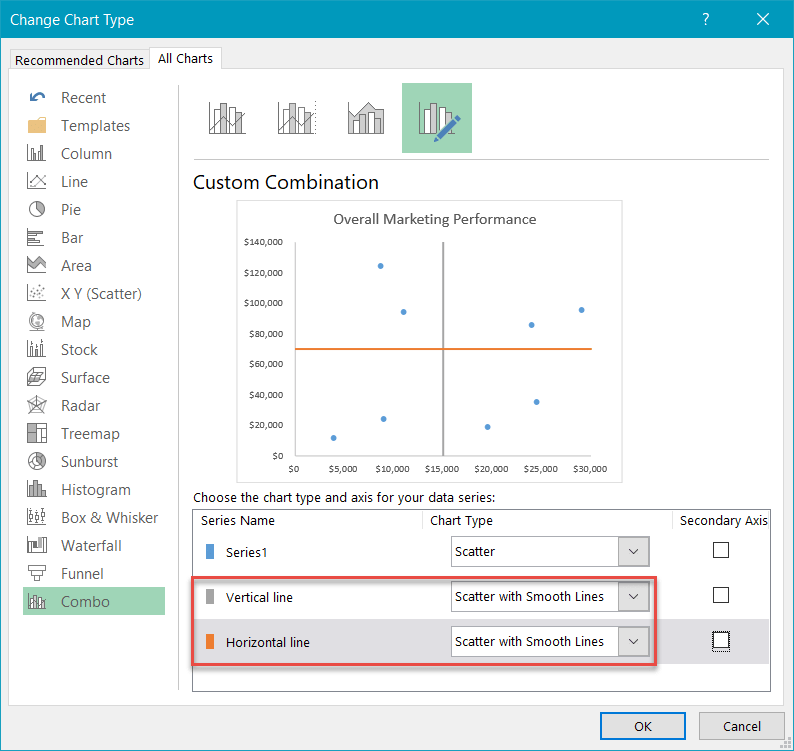Open chart type dropdown for Series1
The height and width of the screenshot is (751, 794).
point(633,551)
